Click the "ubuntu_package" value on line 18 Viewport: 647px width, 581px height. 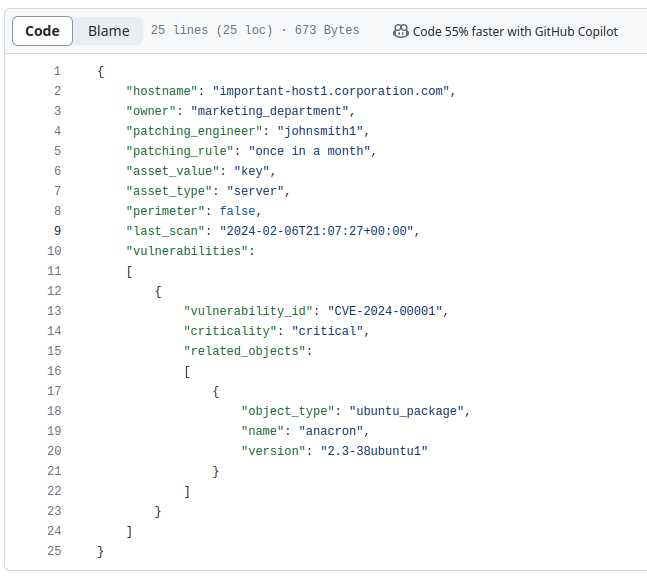(406, 411)
